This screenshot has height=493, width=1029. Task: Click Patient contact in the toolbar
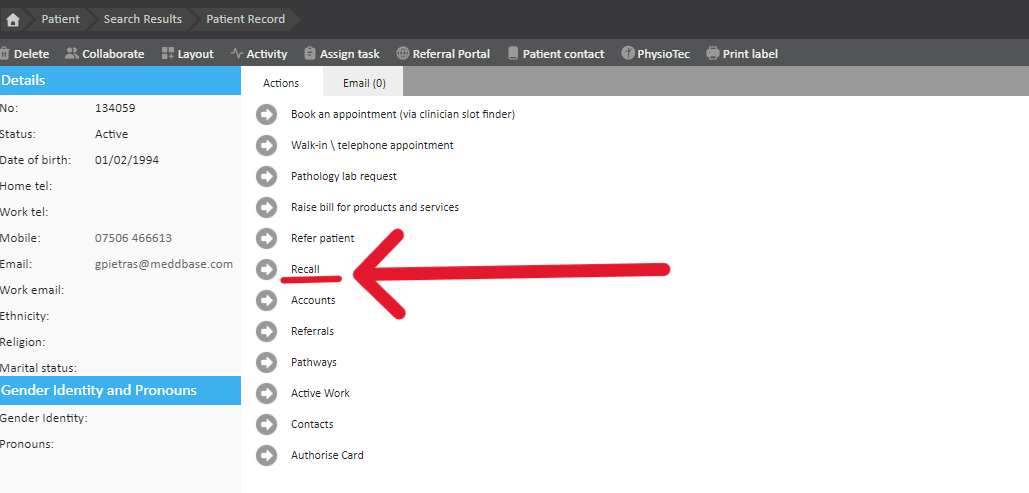point(555,54)
